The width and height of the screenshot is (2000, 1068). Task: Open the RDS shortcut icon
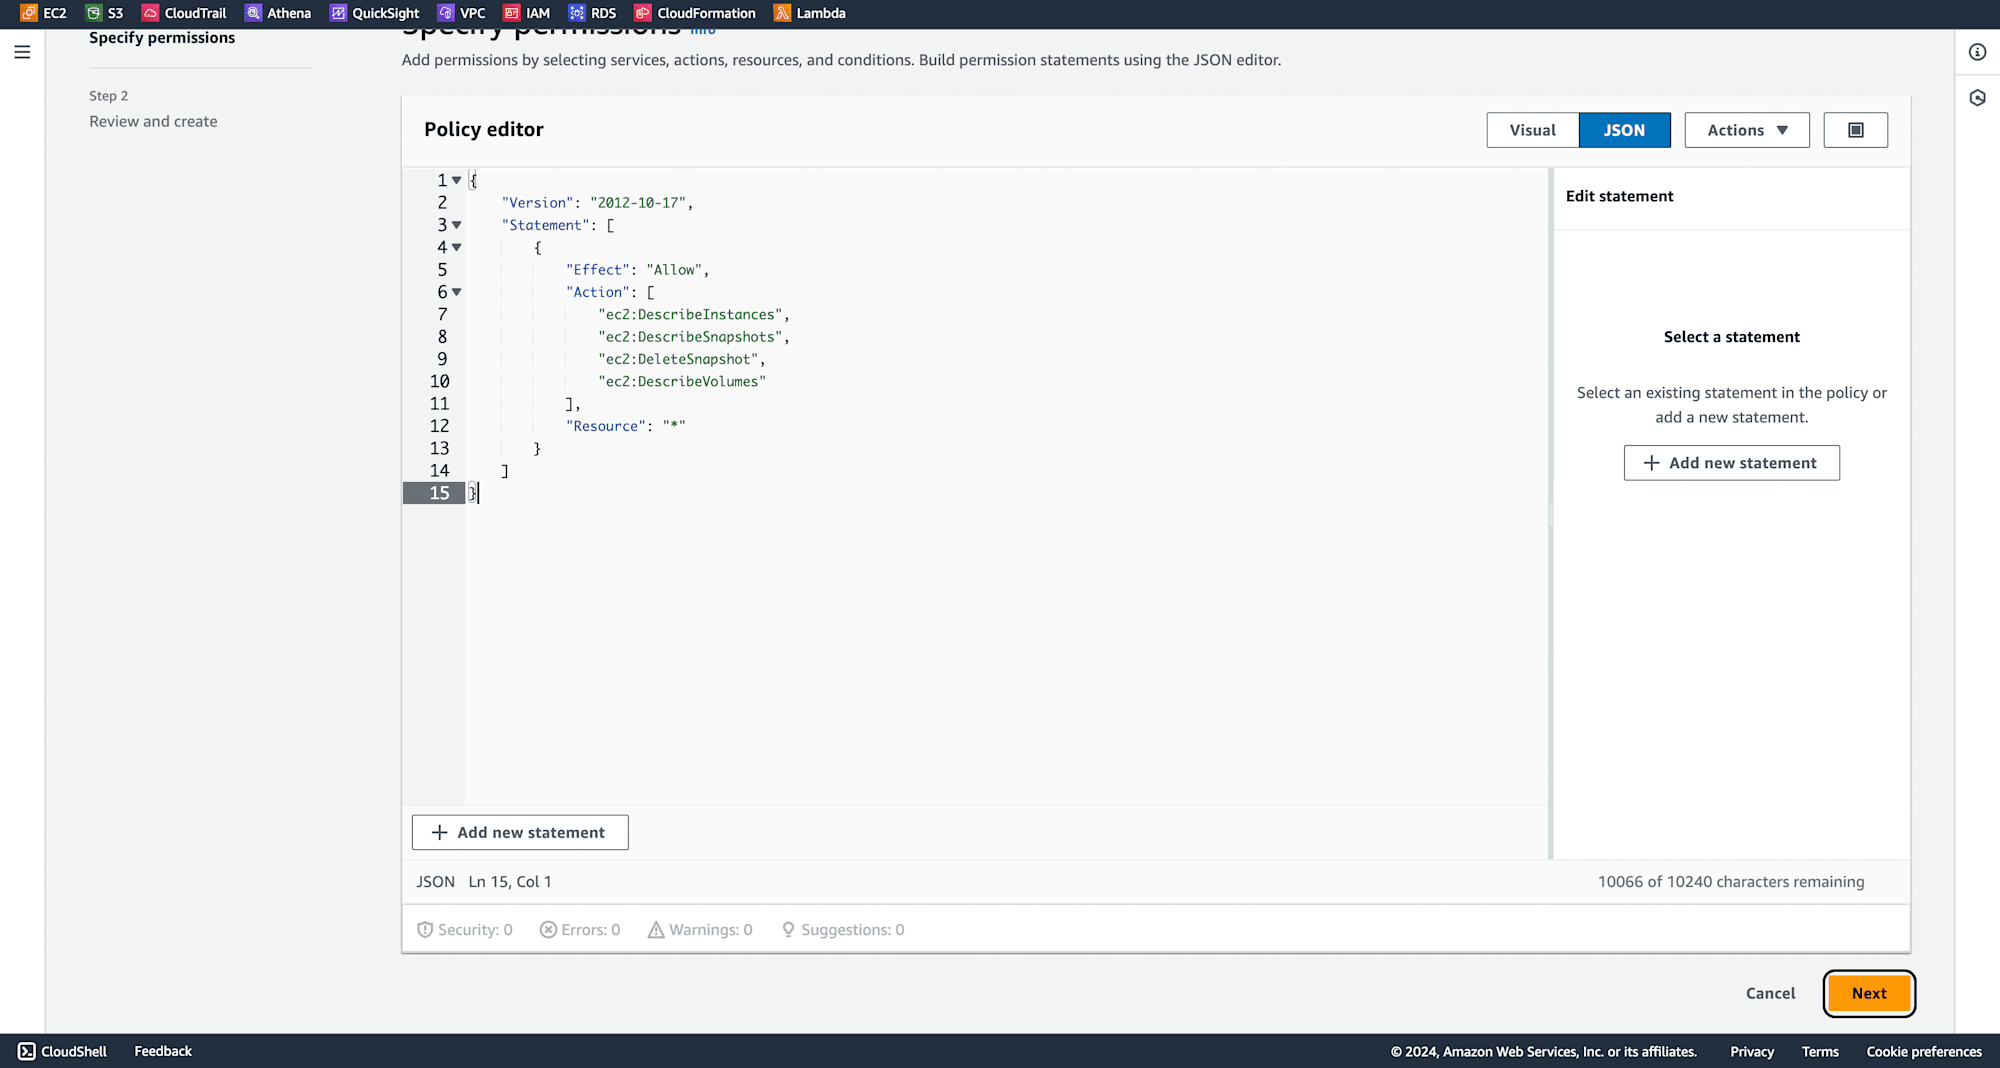[x=577, y=13]
